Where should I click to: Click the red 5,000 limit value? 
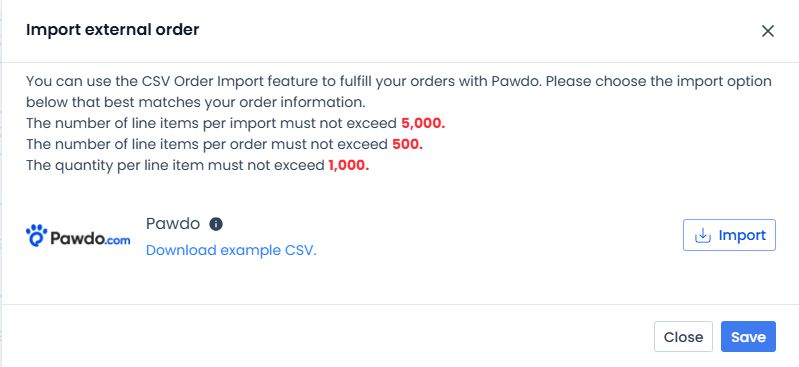(x=423, y=123)
